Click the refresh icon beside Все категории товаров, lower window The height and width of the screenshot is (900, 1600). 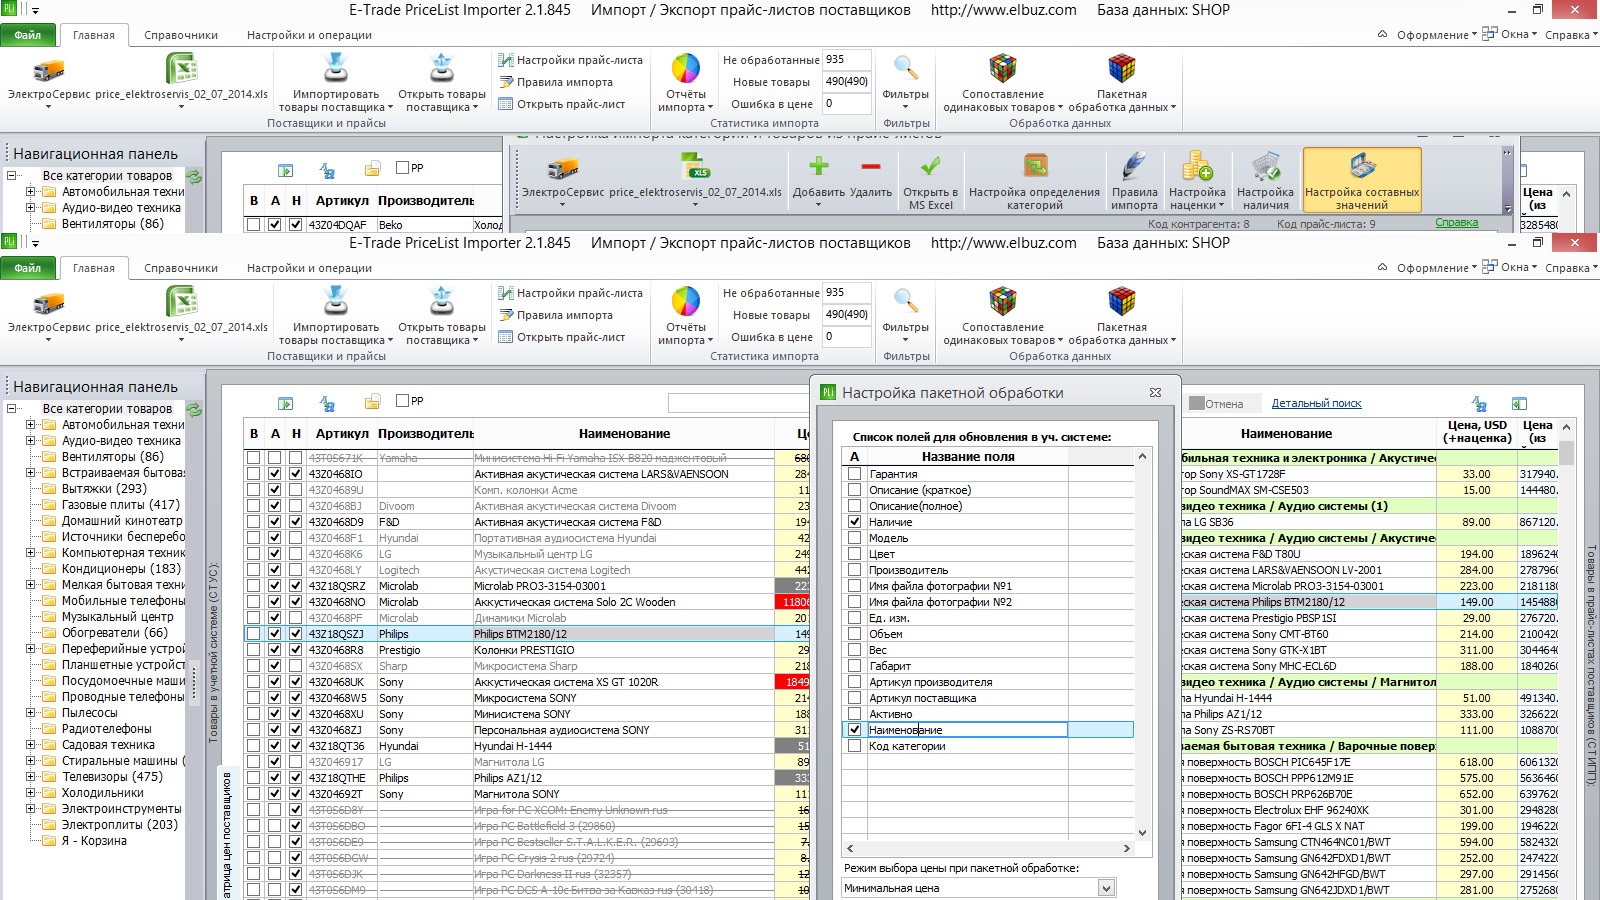[194, 409]
